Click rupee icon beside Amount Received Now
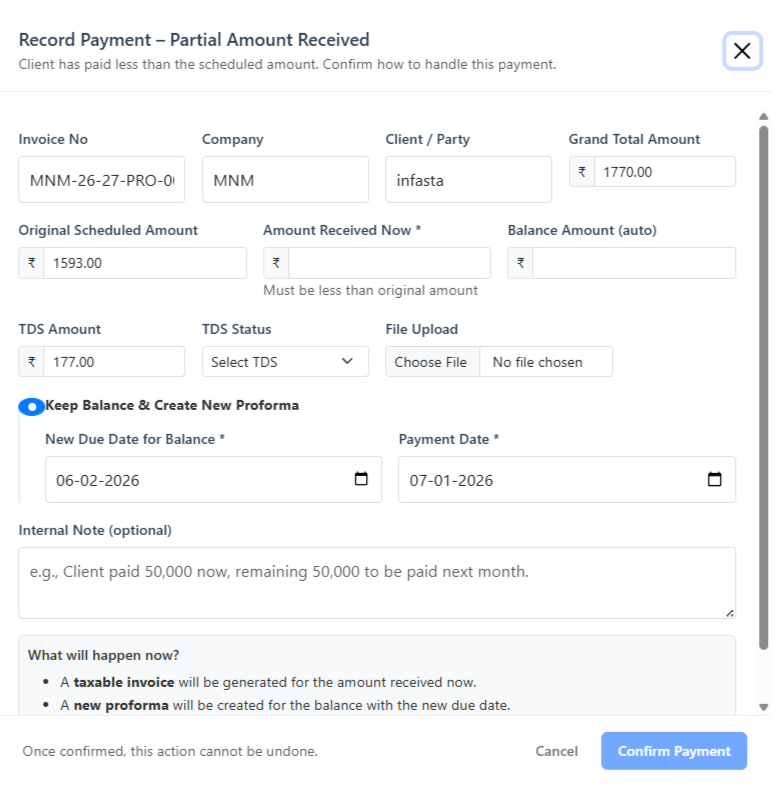 tap(276, 263)
